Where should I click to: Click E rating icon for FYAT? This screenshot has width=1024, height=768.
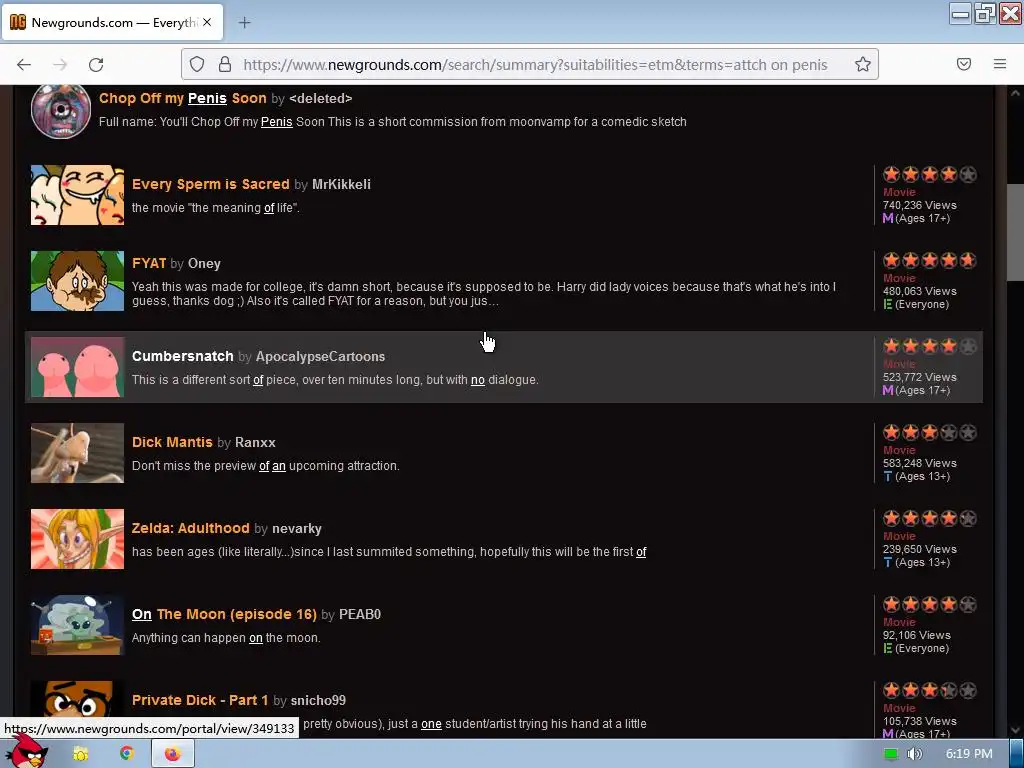888,304
